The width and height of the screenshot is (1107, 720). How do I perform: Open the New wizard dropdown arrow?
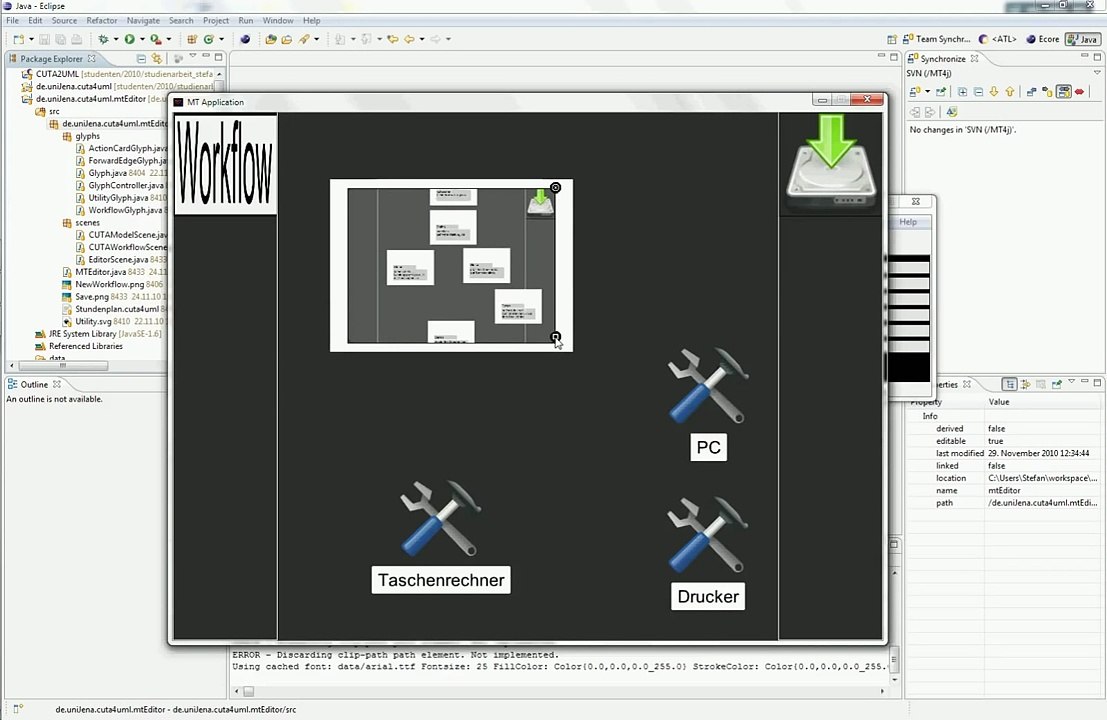pos(31,39)
